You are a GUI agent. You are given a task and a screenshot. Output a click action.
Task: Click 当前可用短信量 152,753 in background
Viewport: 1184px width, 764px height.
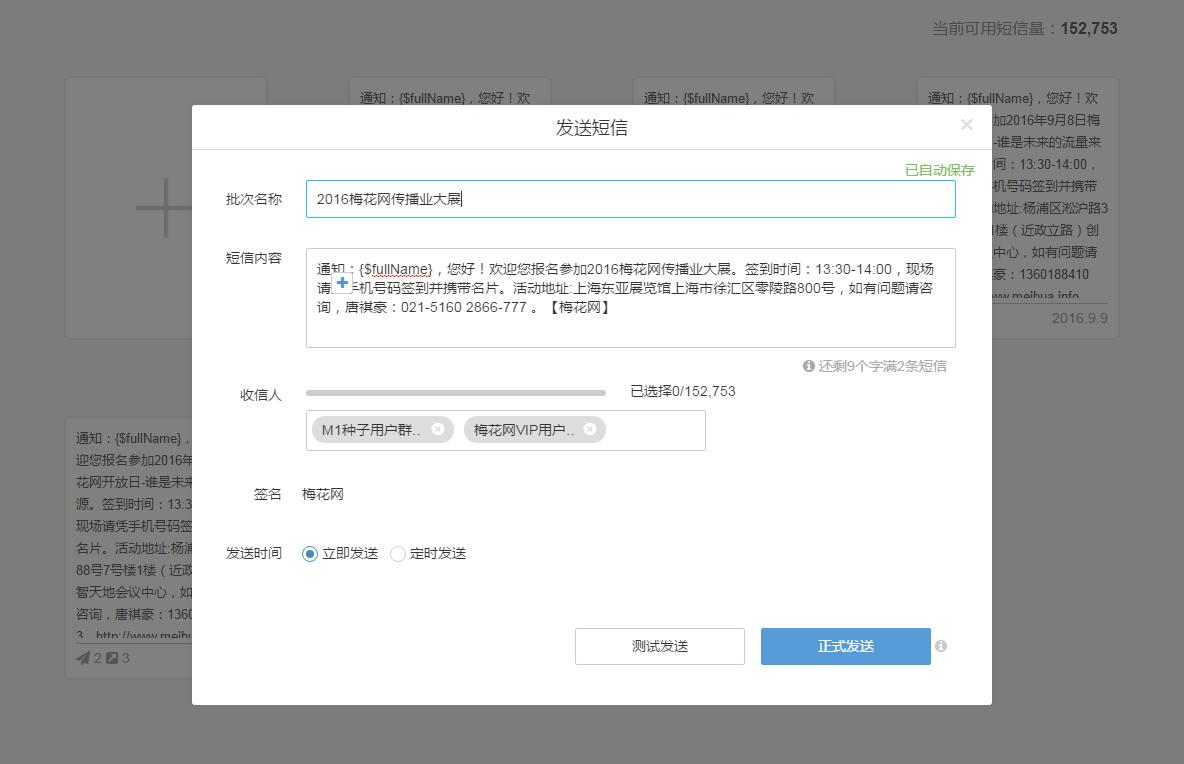(1025, 29)
